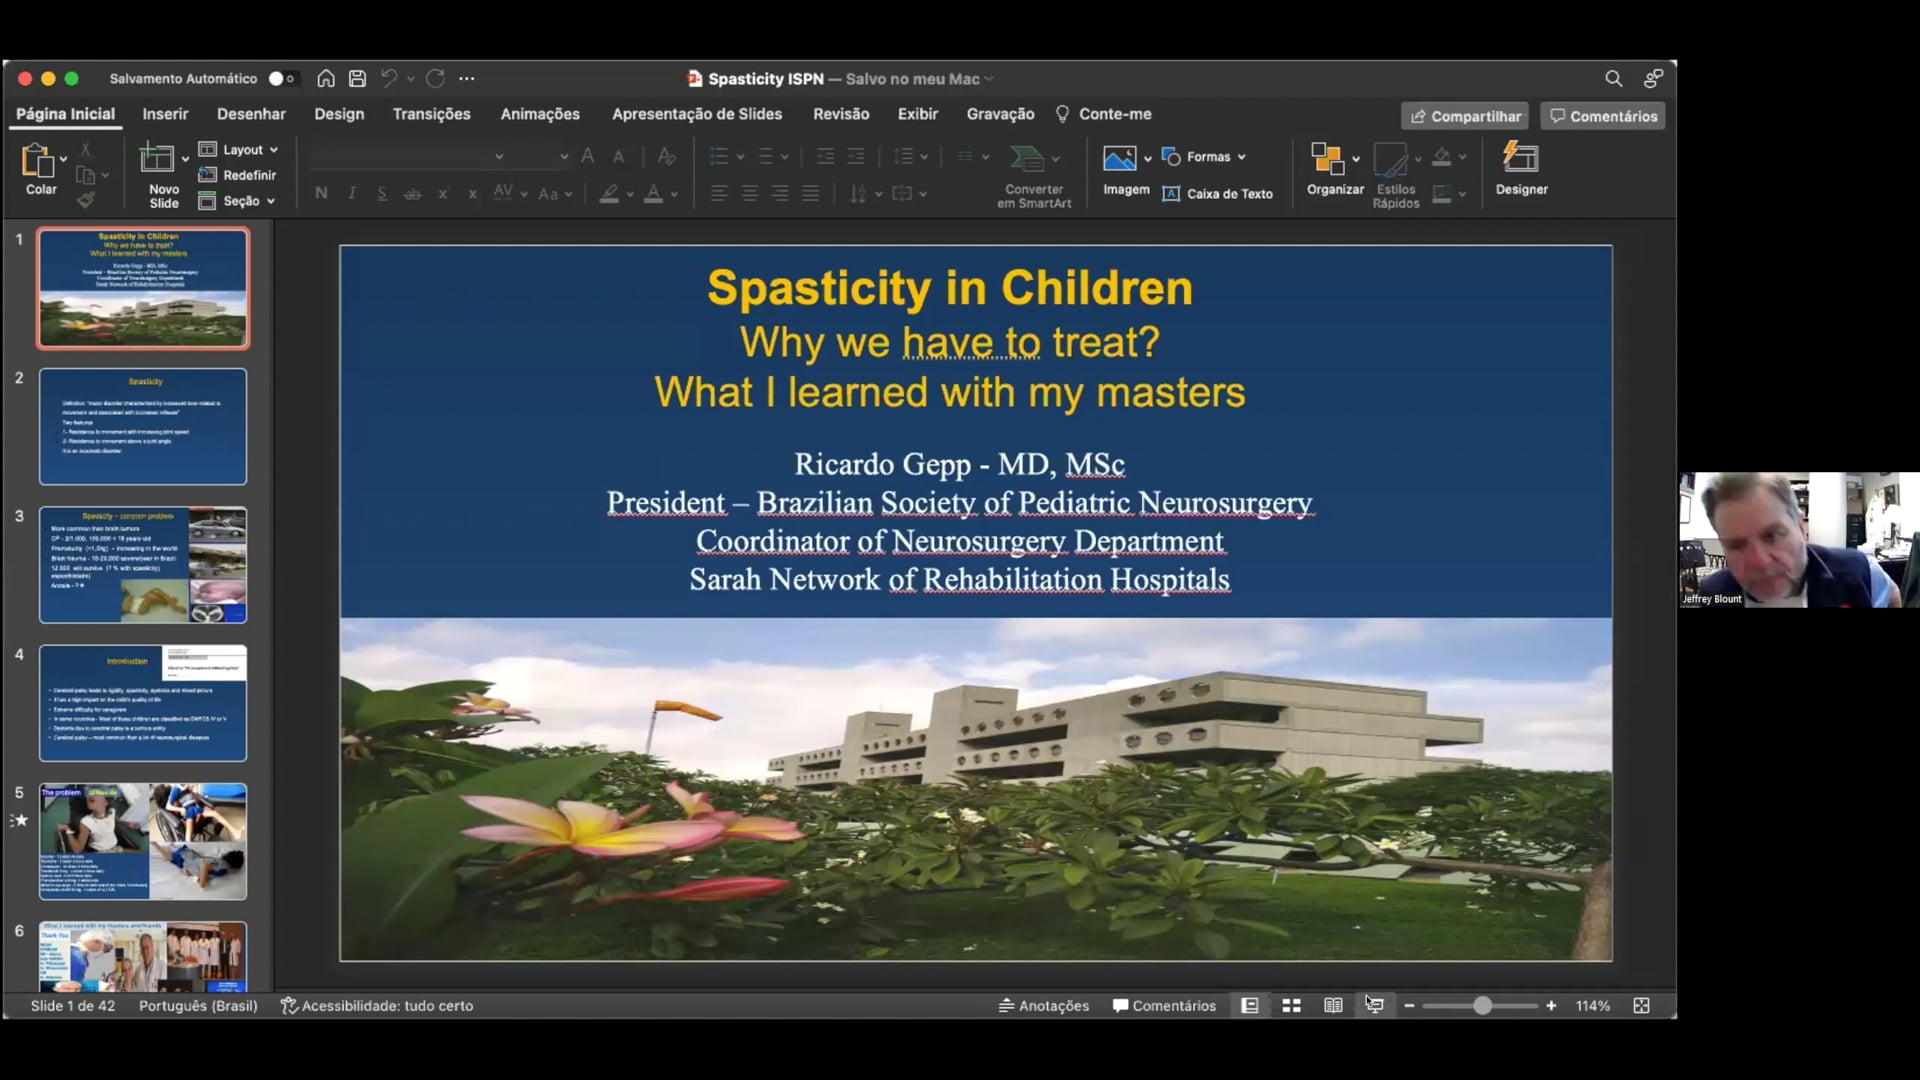Expand document title location chevron
This screenshot has width=1920, height=1080.
[989, 79]
